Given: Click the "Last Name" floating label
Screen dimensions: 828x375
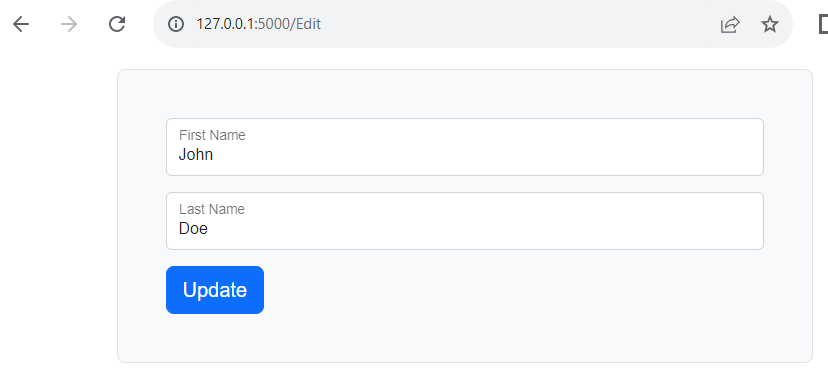Looking at the screenshot, I should 212,209.
